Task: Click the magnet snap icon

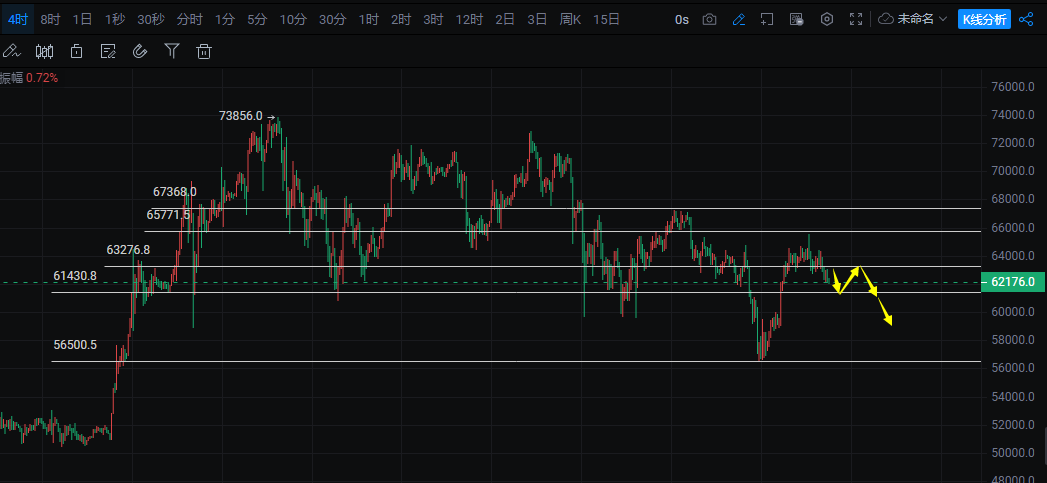Action: [140, 51]
